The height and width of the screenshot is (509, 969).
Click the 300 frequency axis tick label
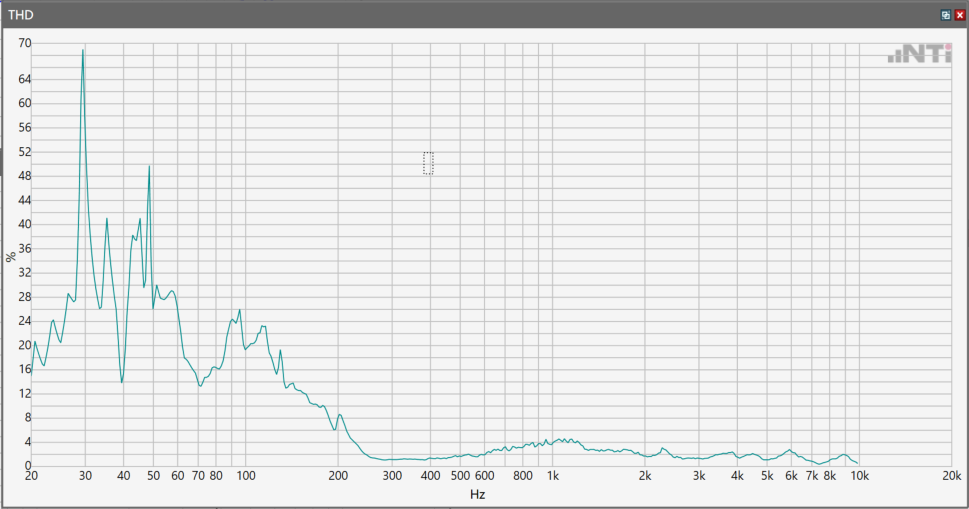point(392,476)
